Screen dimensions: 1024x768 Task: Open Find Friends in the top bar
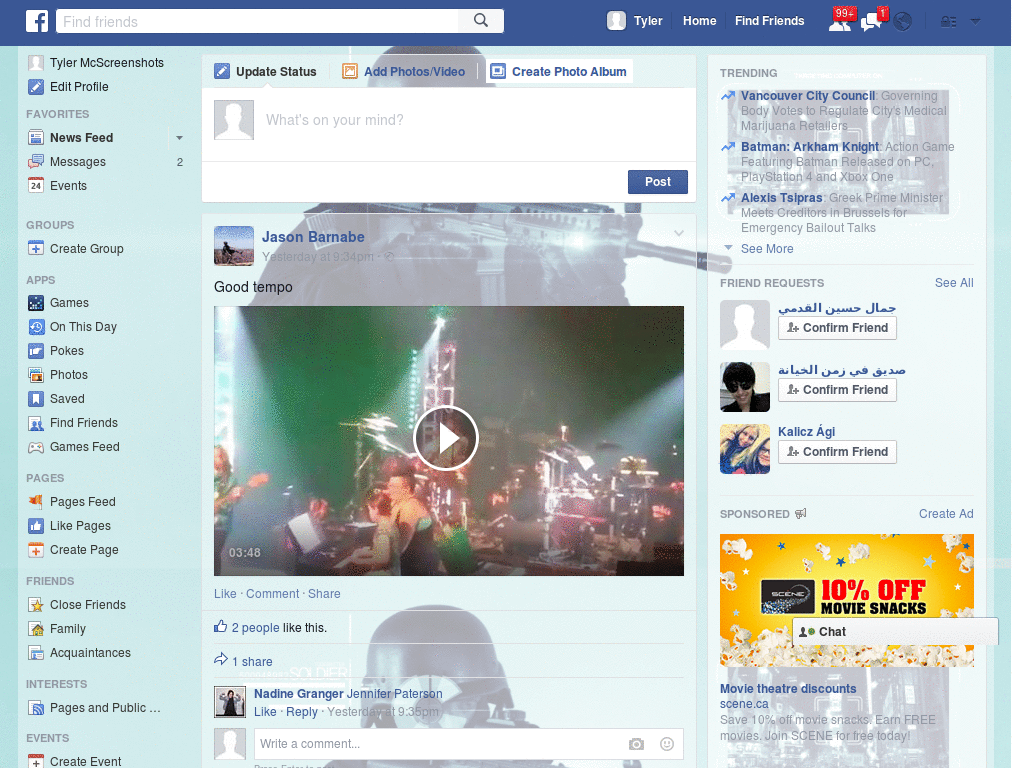tap(769, 21)
